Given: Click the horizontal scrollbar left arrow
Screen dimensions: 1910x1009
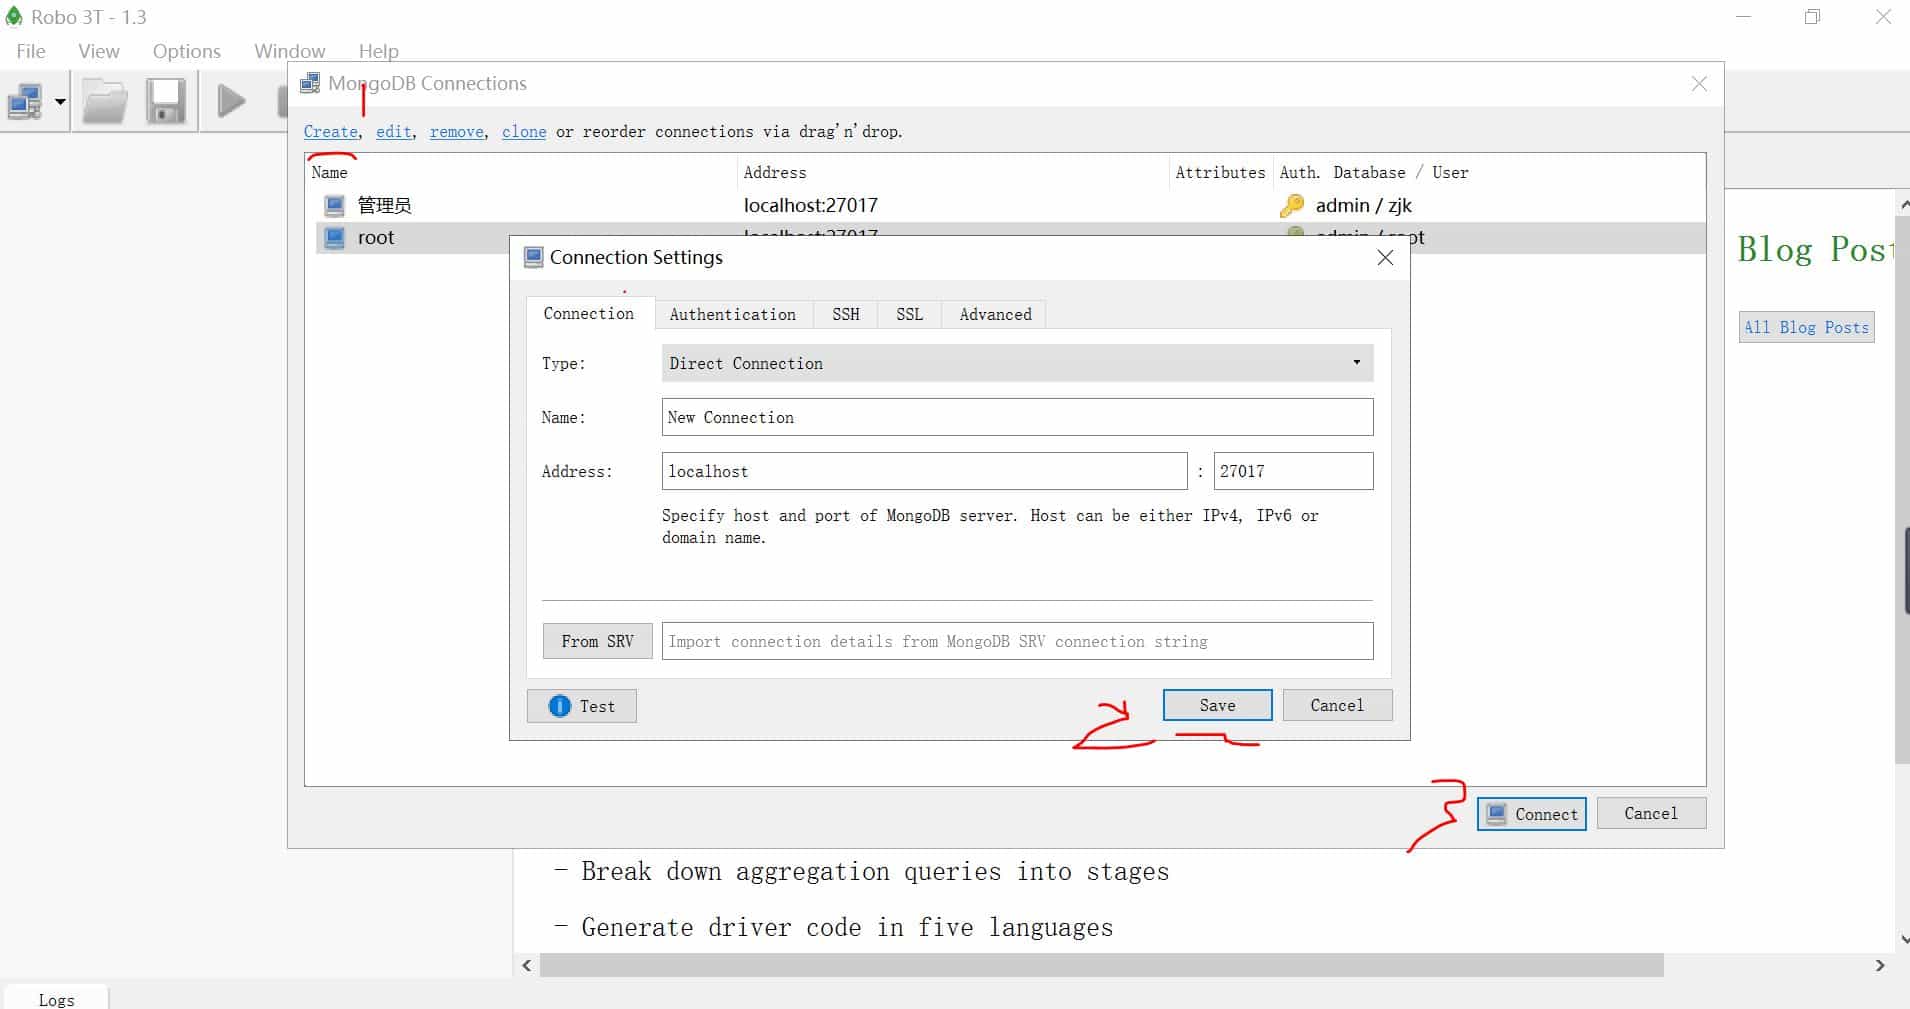Looking at the screenshot, I should click(x=527, y=965).
